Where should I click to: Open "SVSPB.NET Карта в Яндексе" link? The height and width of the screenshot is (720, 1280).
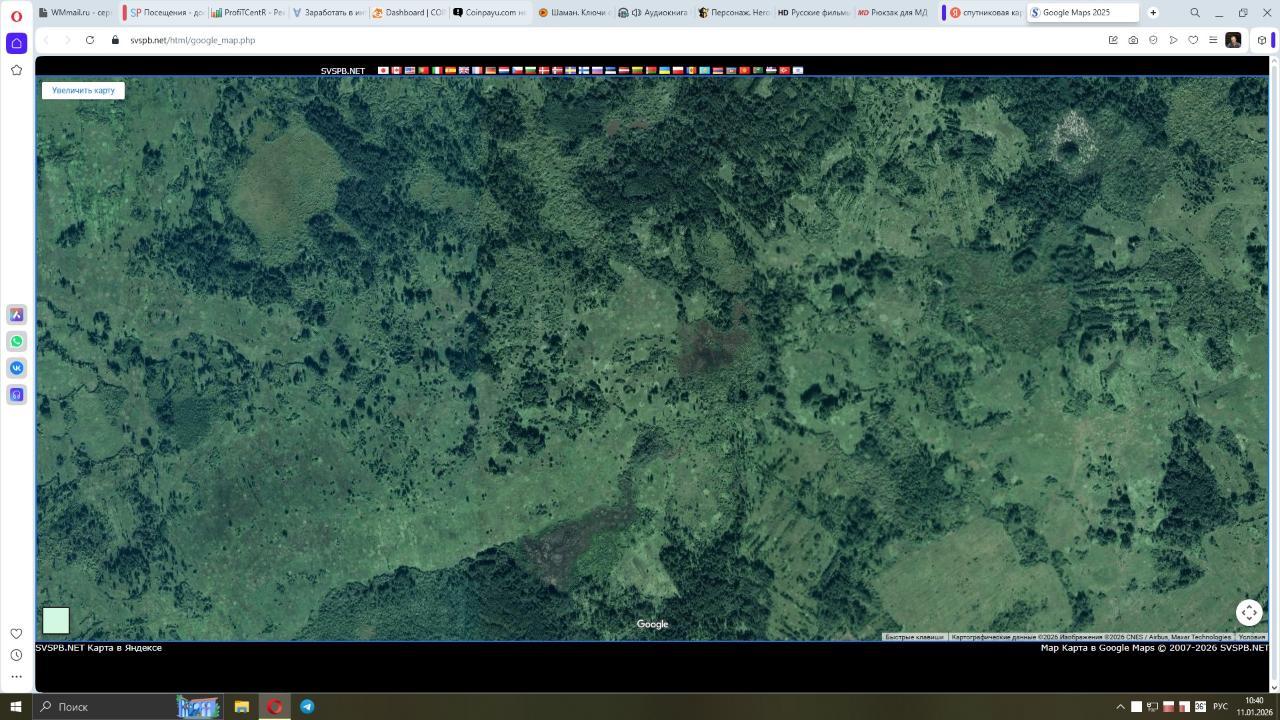[x=98, y=648]
